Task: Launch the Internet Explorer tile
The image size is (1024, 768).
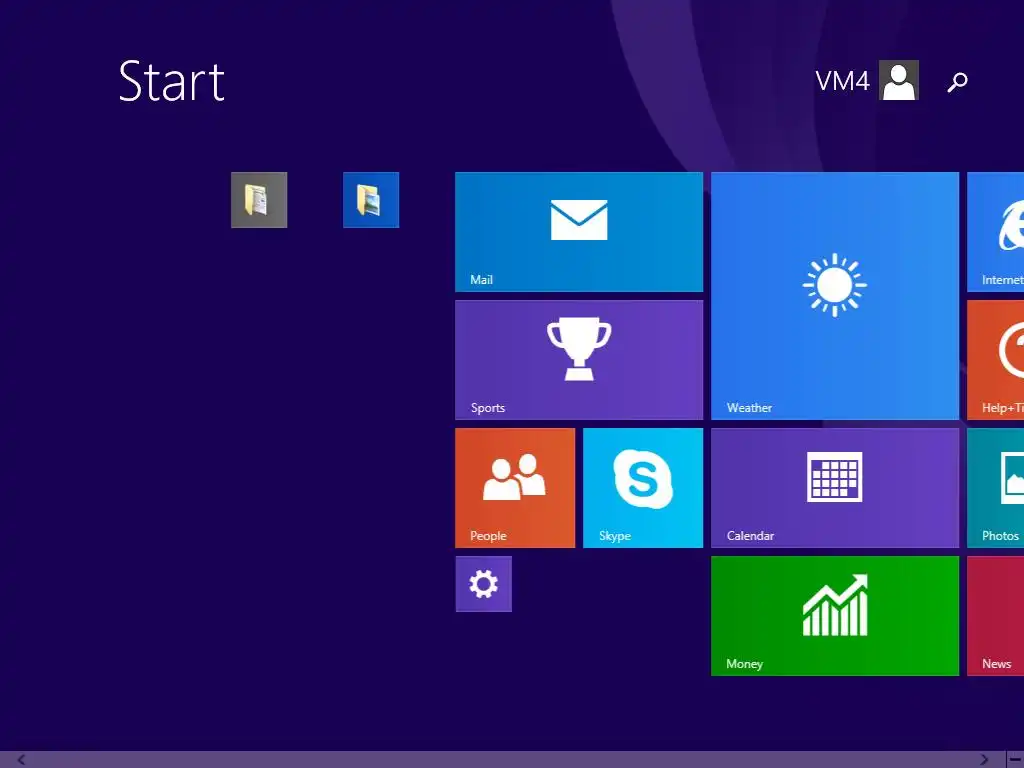Action: [995, 232]
